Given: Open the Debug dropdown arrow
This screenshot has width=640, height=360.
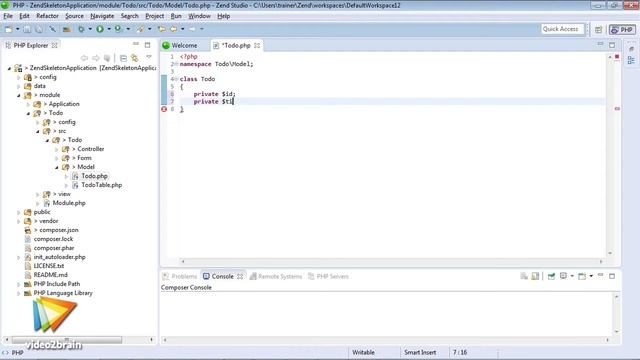Looking at the screenshot, I should coord(90,29).
